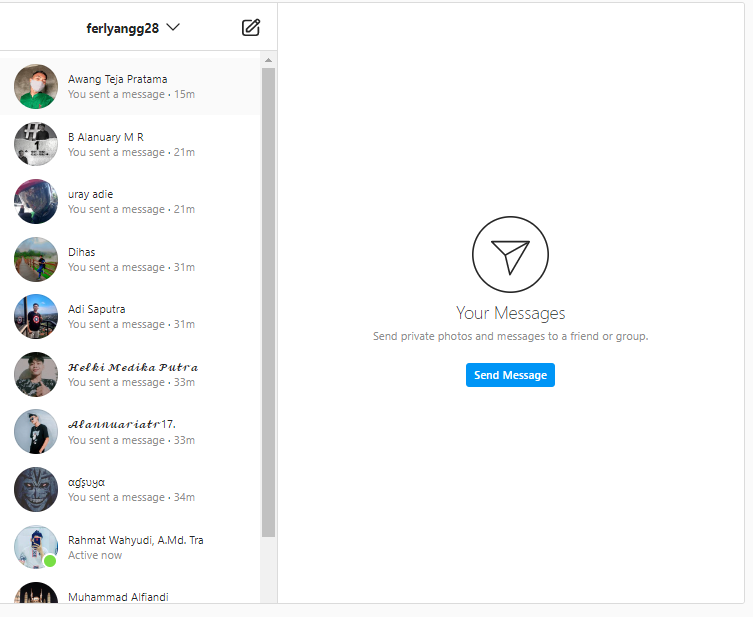
Task: Click Adi Saputra's avatar image
Action: tap(36, 317)
